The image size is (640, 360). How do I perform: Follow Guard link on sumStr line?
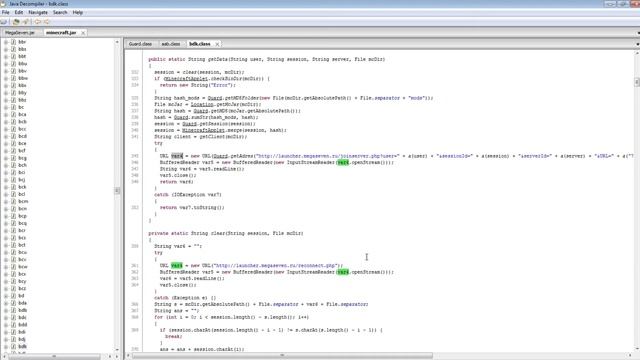[181, 117]
